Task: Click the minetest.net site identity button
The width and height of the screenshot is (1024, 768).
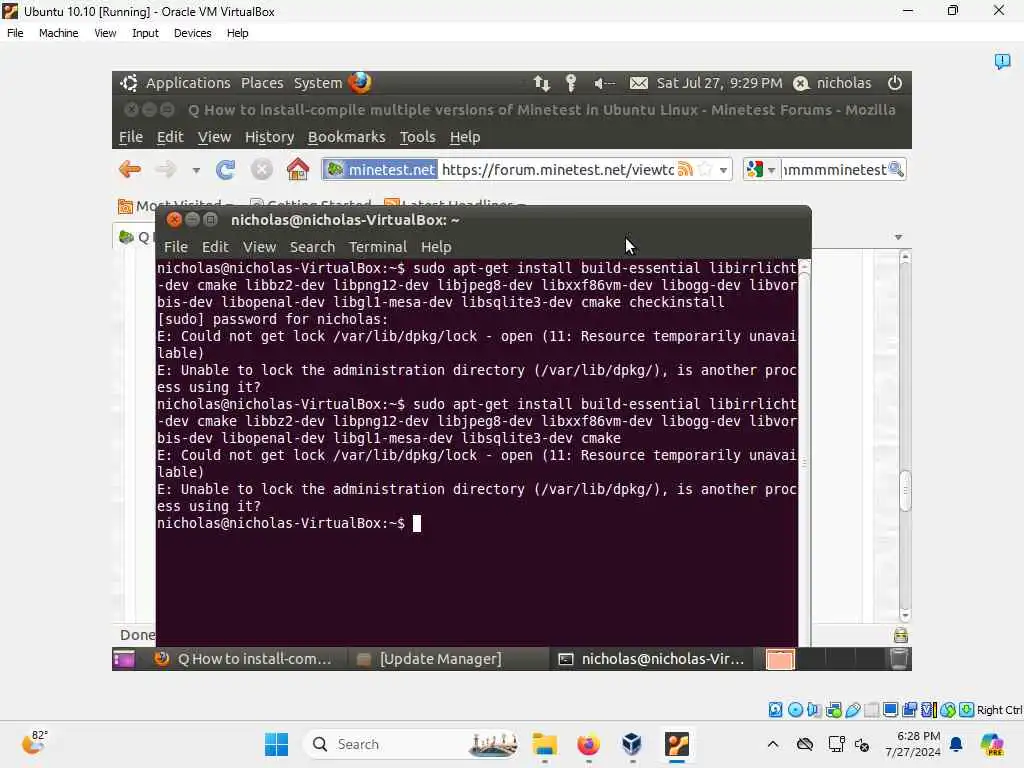Action: [x=380, y=170]
